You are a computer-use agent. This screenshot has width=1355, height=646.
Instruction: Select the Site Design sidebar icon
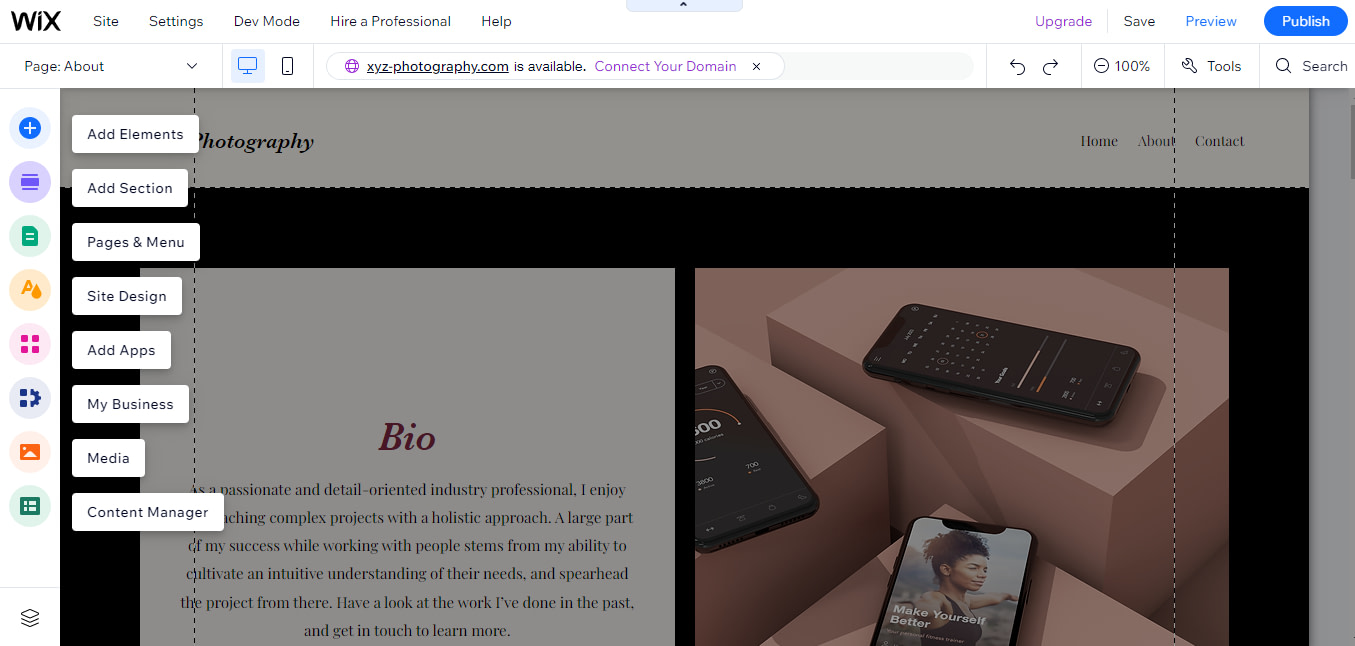pyautogui.click(x=30, y=290)
